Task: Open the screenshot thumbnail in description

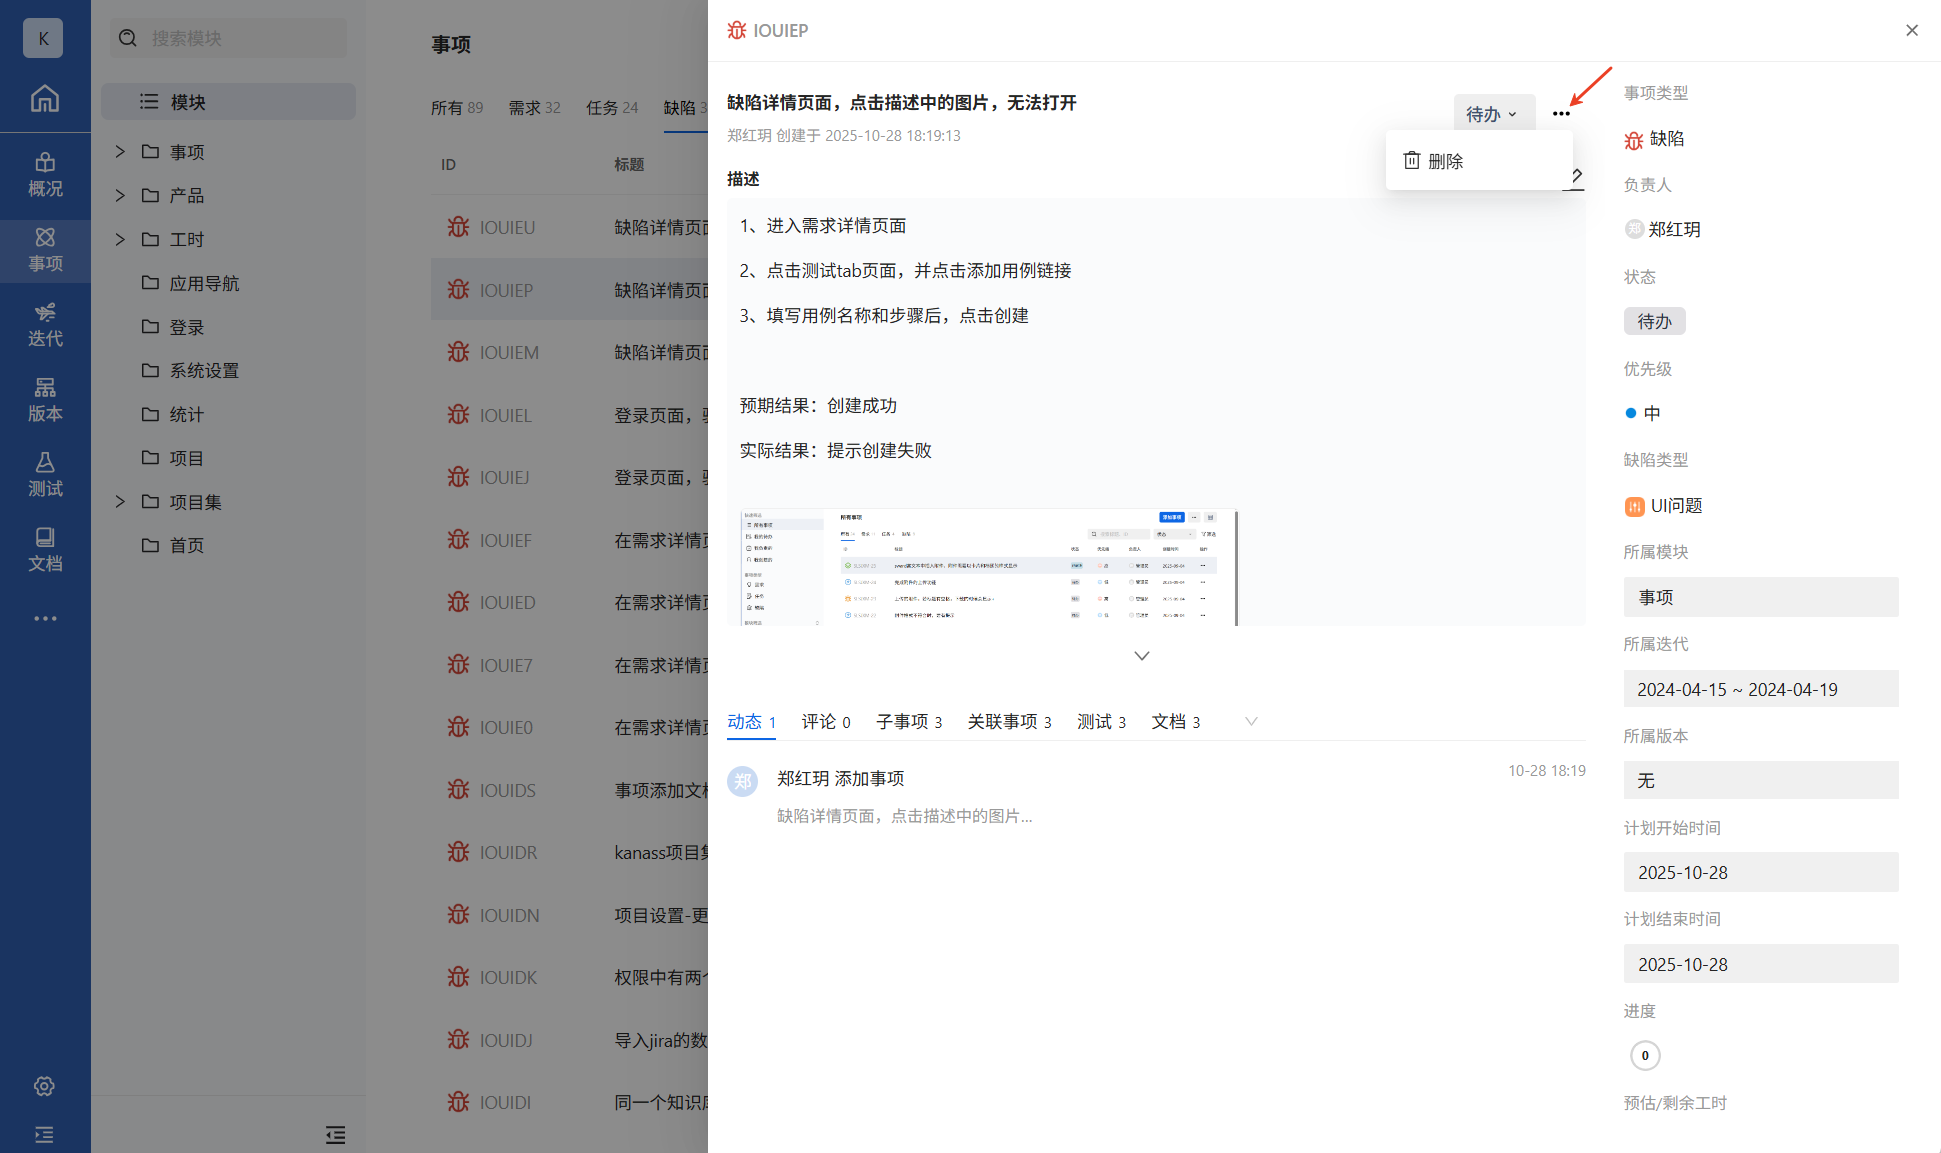Action: (988, 567)
